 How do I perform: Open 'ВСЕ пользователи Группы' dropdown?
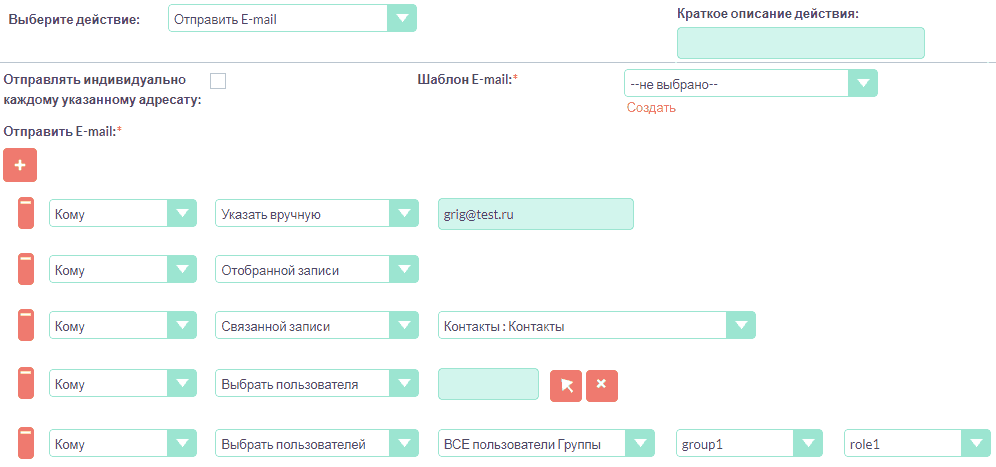point(546,443)
